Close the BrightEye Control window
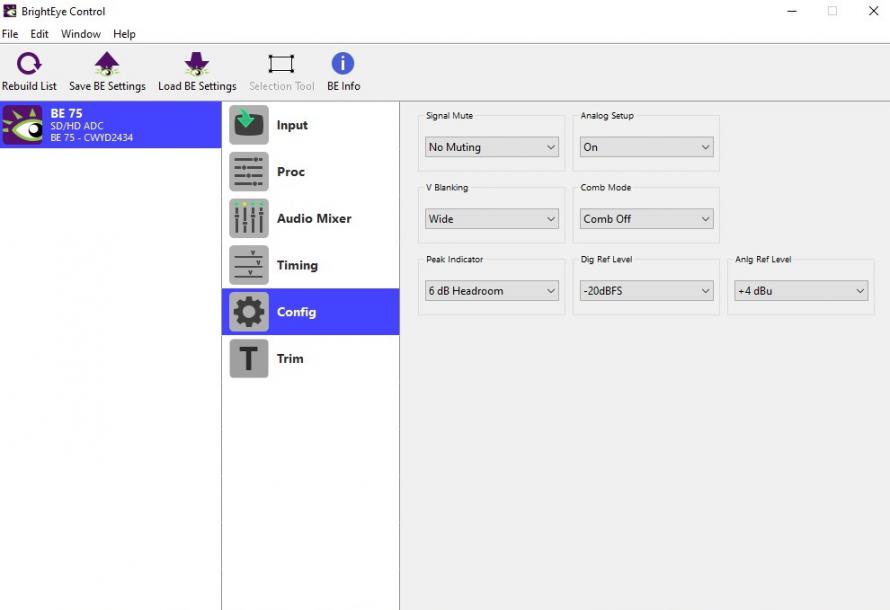The image size is (890, 610). pos(874,11)
